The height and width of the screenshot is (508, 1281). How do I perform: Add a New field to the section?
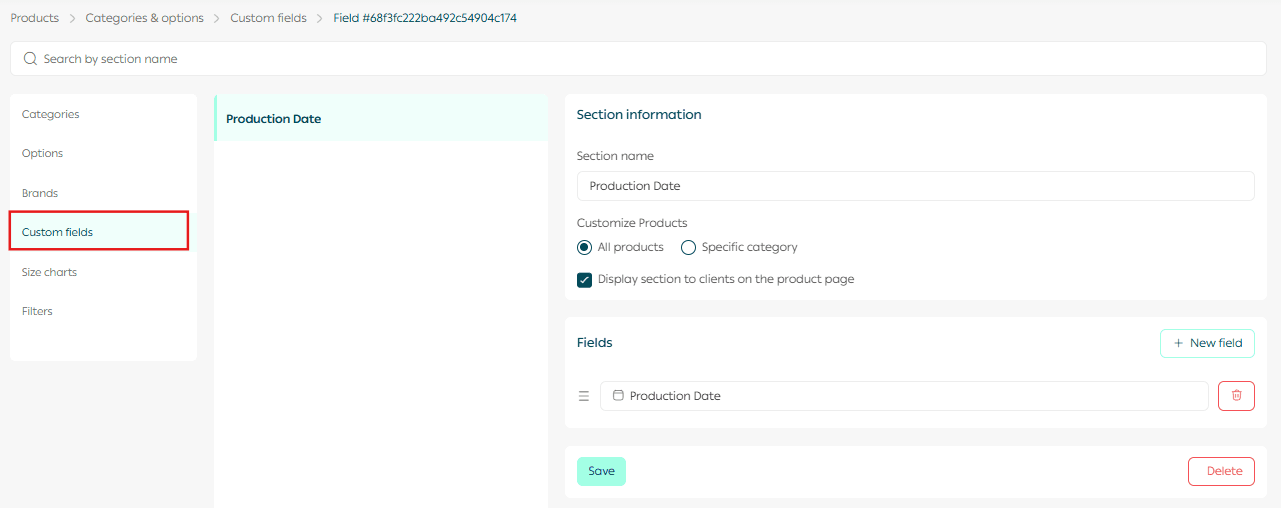coord(1207,343)
